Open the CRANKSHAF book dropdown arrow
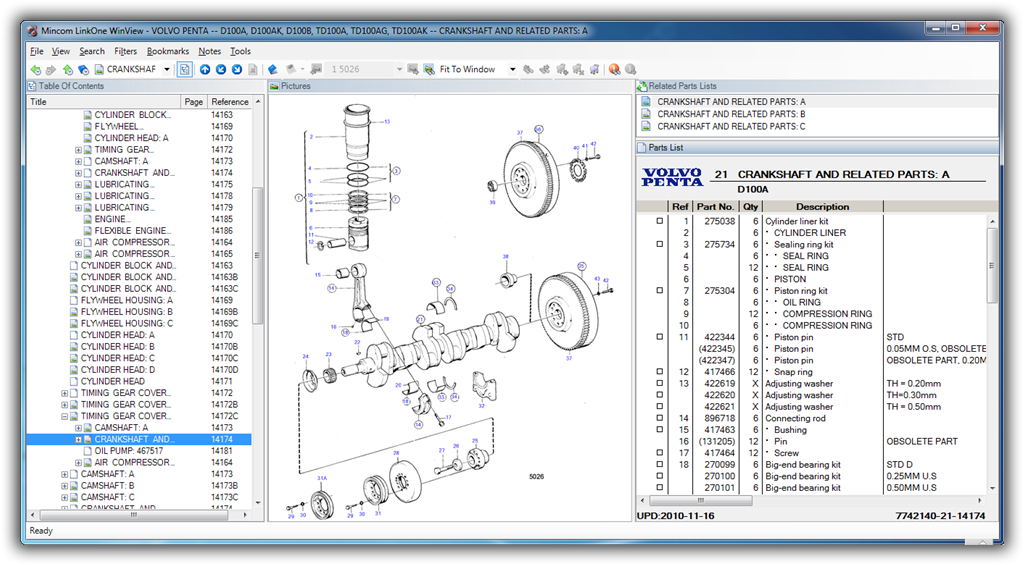The height and width of the screenshot is (565, 1024). click(167, 69)
